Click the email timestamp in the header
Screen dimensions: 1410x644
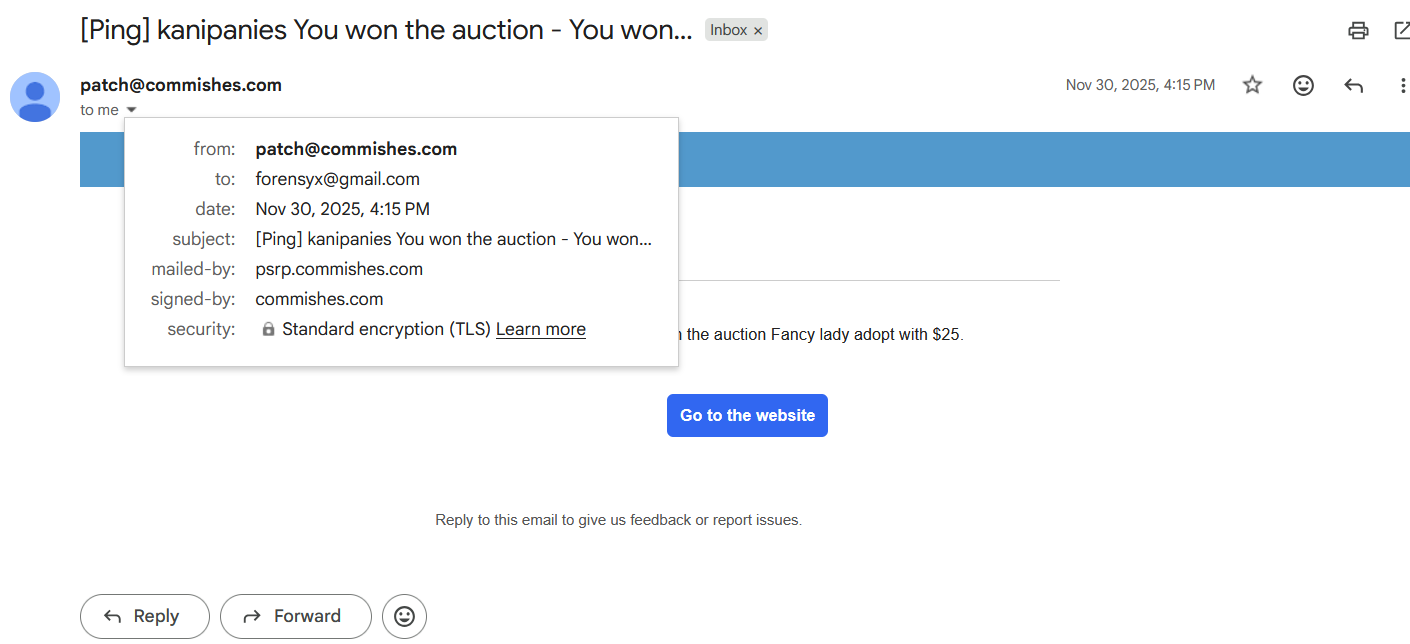click(x=1140, y=85)
